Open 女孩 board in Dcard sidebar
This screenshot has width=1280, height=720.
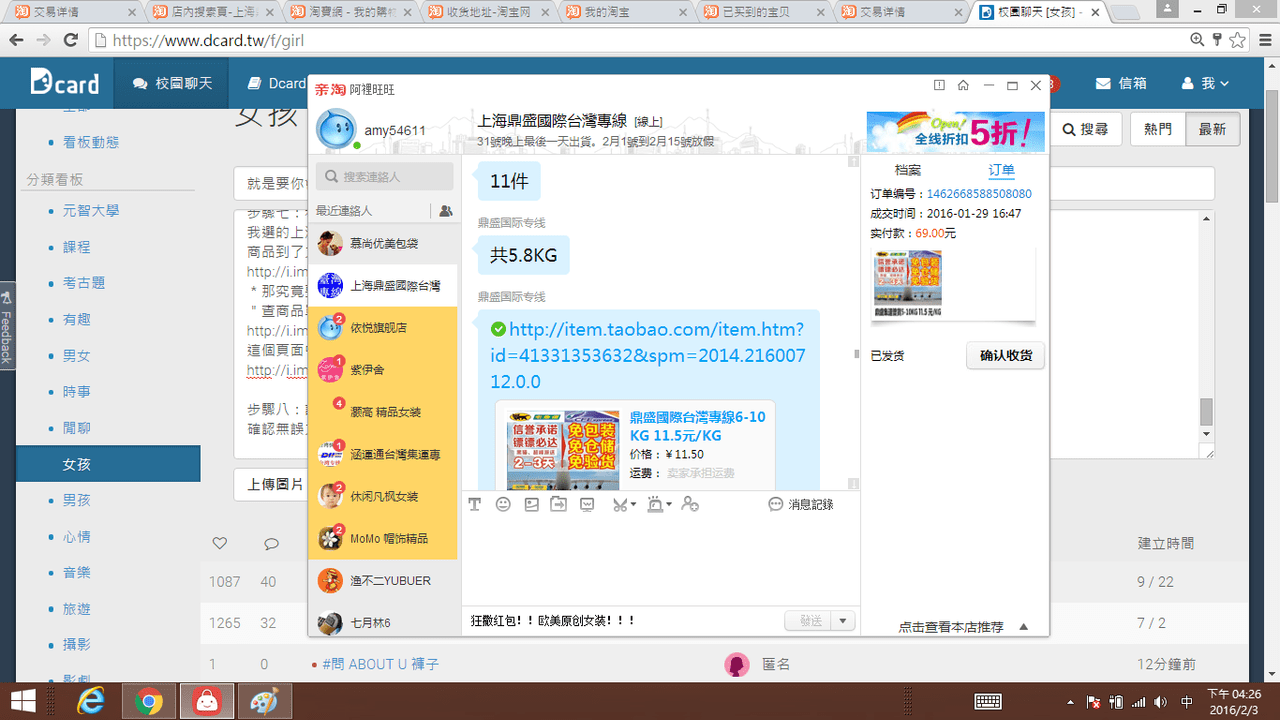click(x=108, y=465)
